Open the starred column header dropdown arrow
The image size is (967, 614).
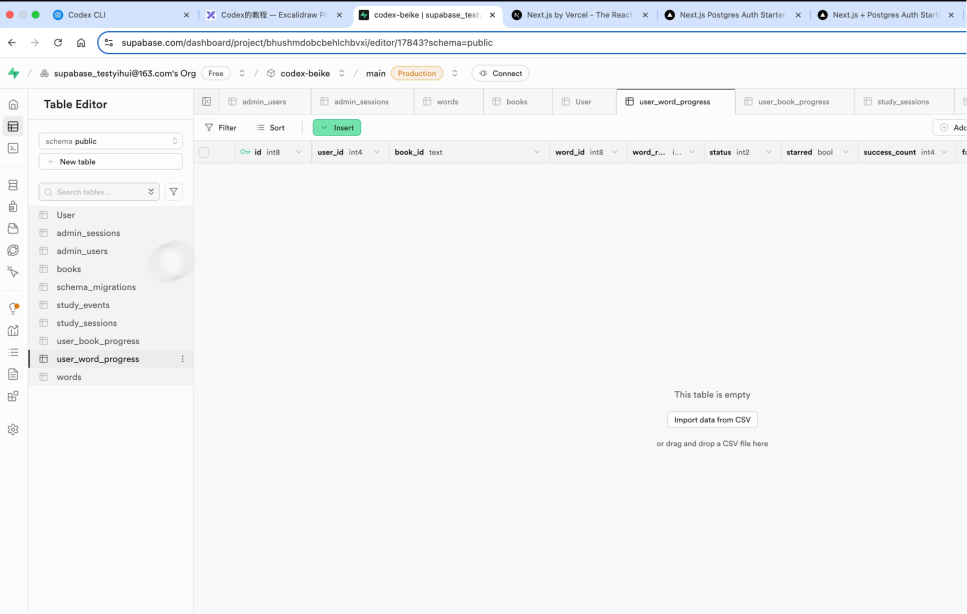pos(846,153)
